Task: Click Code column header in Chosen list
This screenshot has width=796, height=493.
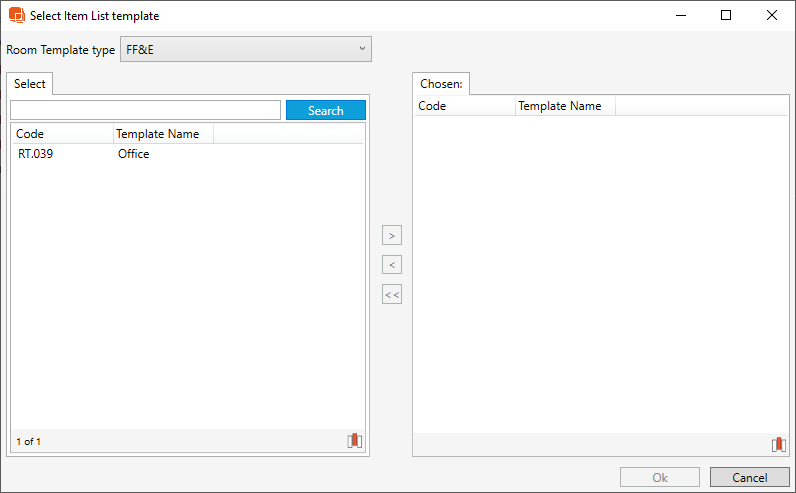Action: point(464,106)
